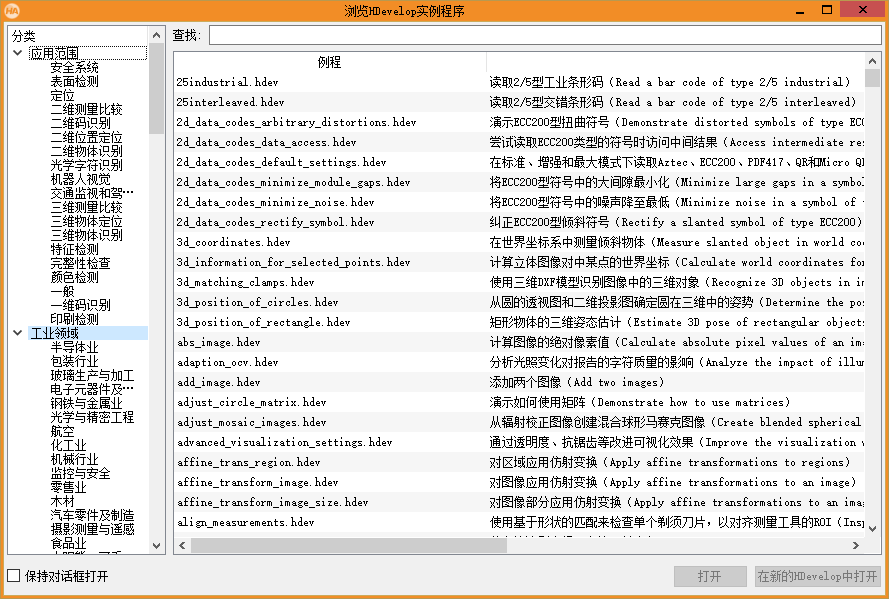889x599 pixels.
Task: Click the 查找 search input field
Action: point(545,35)
